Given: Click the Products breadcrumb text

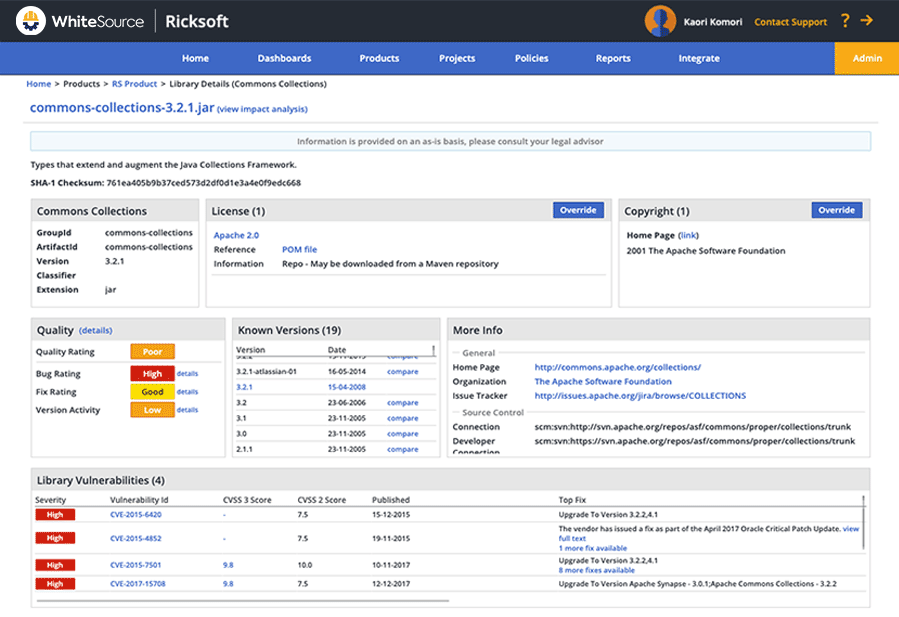Looking at the screenshot, I should coord(81,84).
